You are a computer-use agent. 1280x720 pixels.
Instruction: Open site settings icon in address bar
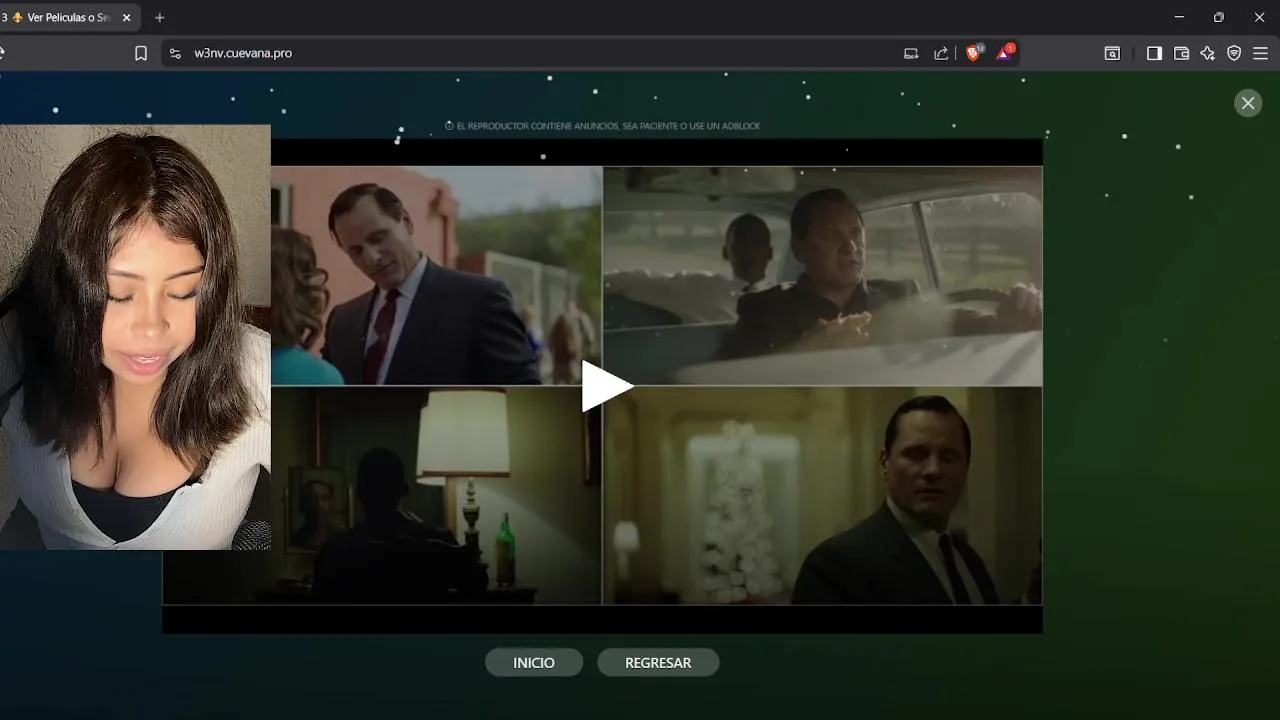coord(175,53)
